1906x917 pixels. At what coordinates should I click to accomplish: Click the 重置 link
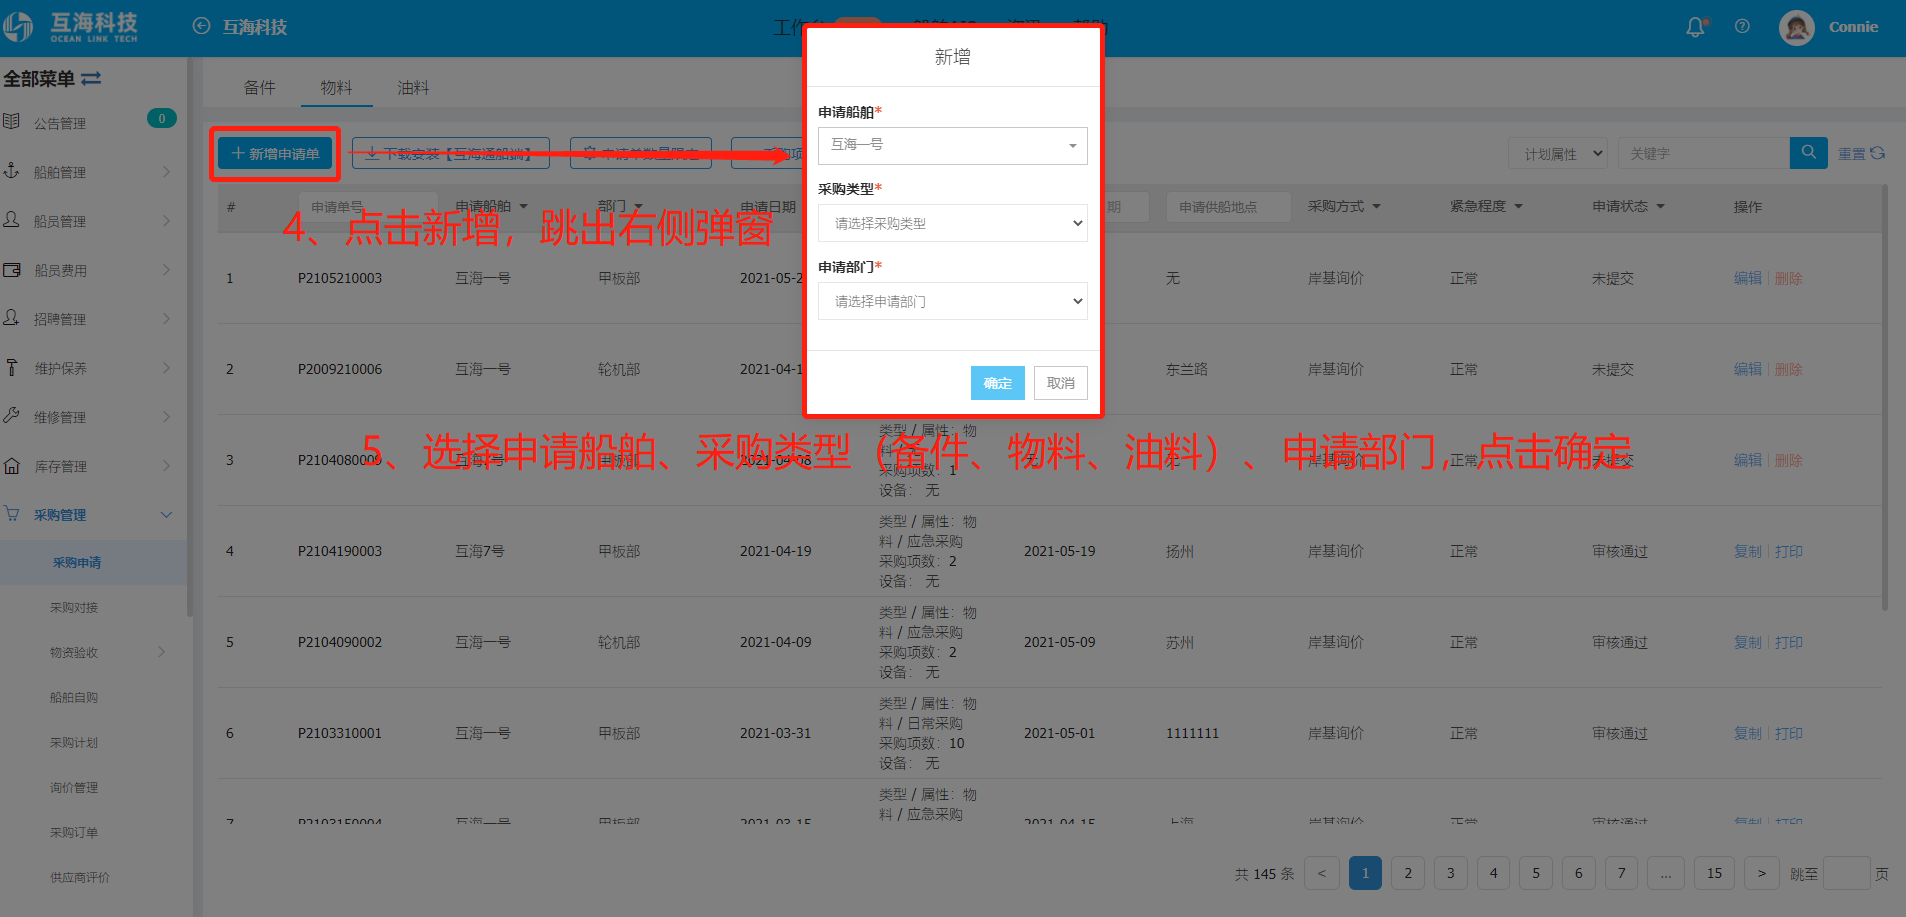(1852, 153)
